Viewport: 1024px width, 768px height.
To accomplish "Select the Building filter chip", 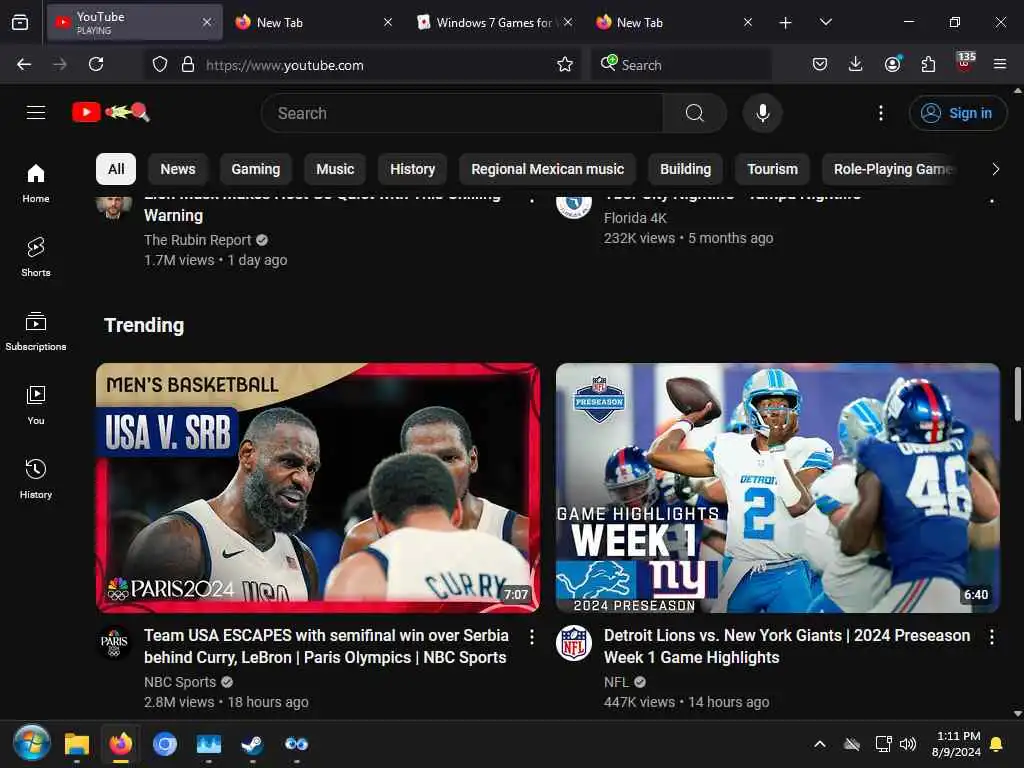I will tap(685, 169).
